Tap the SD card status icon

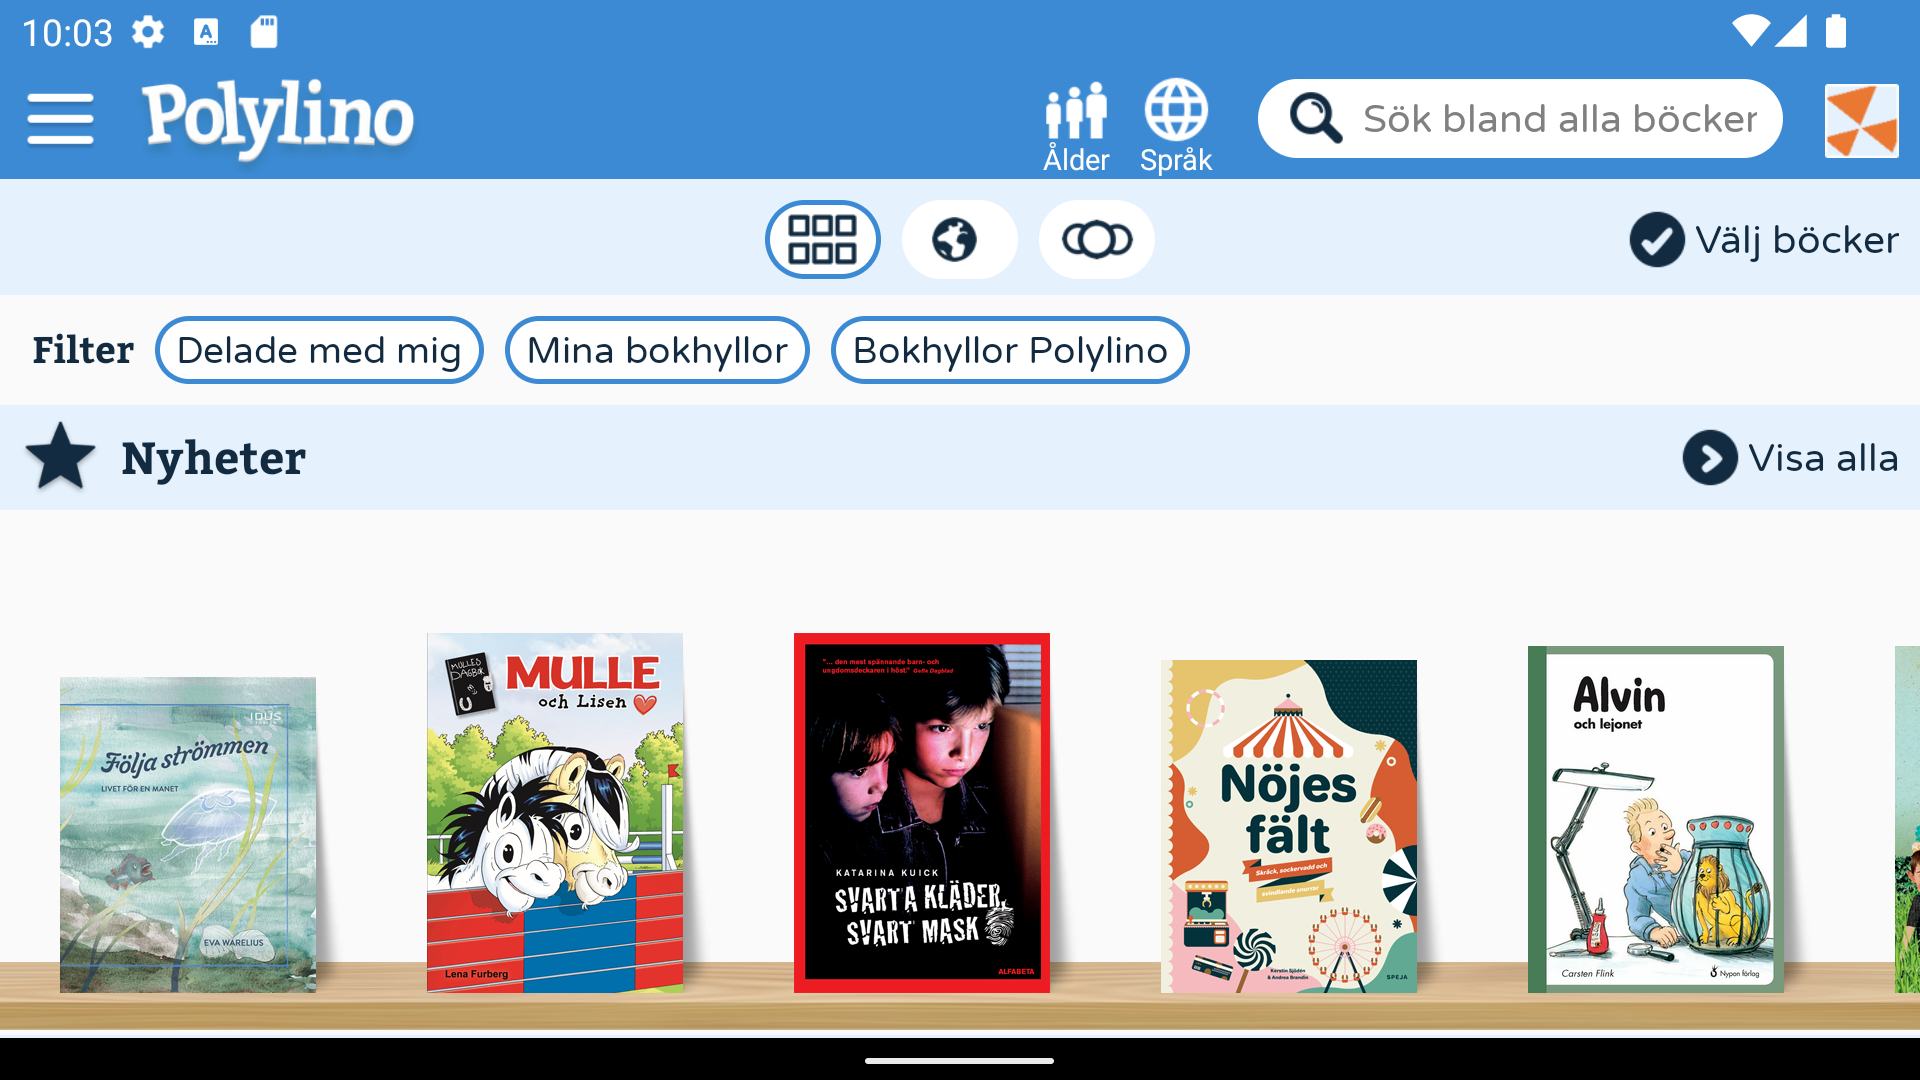[x=264, y=32]
